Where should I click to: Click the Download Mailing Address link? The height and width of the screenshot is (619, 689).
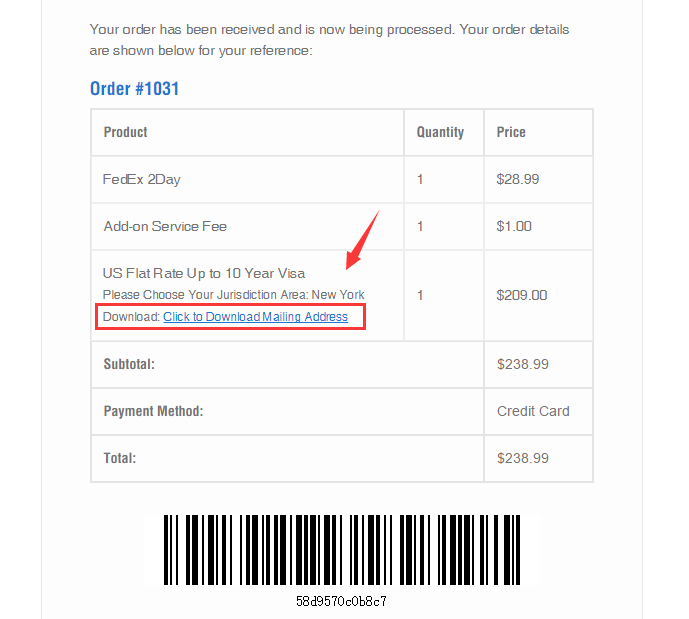point(255,317)
